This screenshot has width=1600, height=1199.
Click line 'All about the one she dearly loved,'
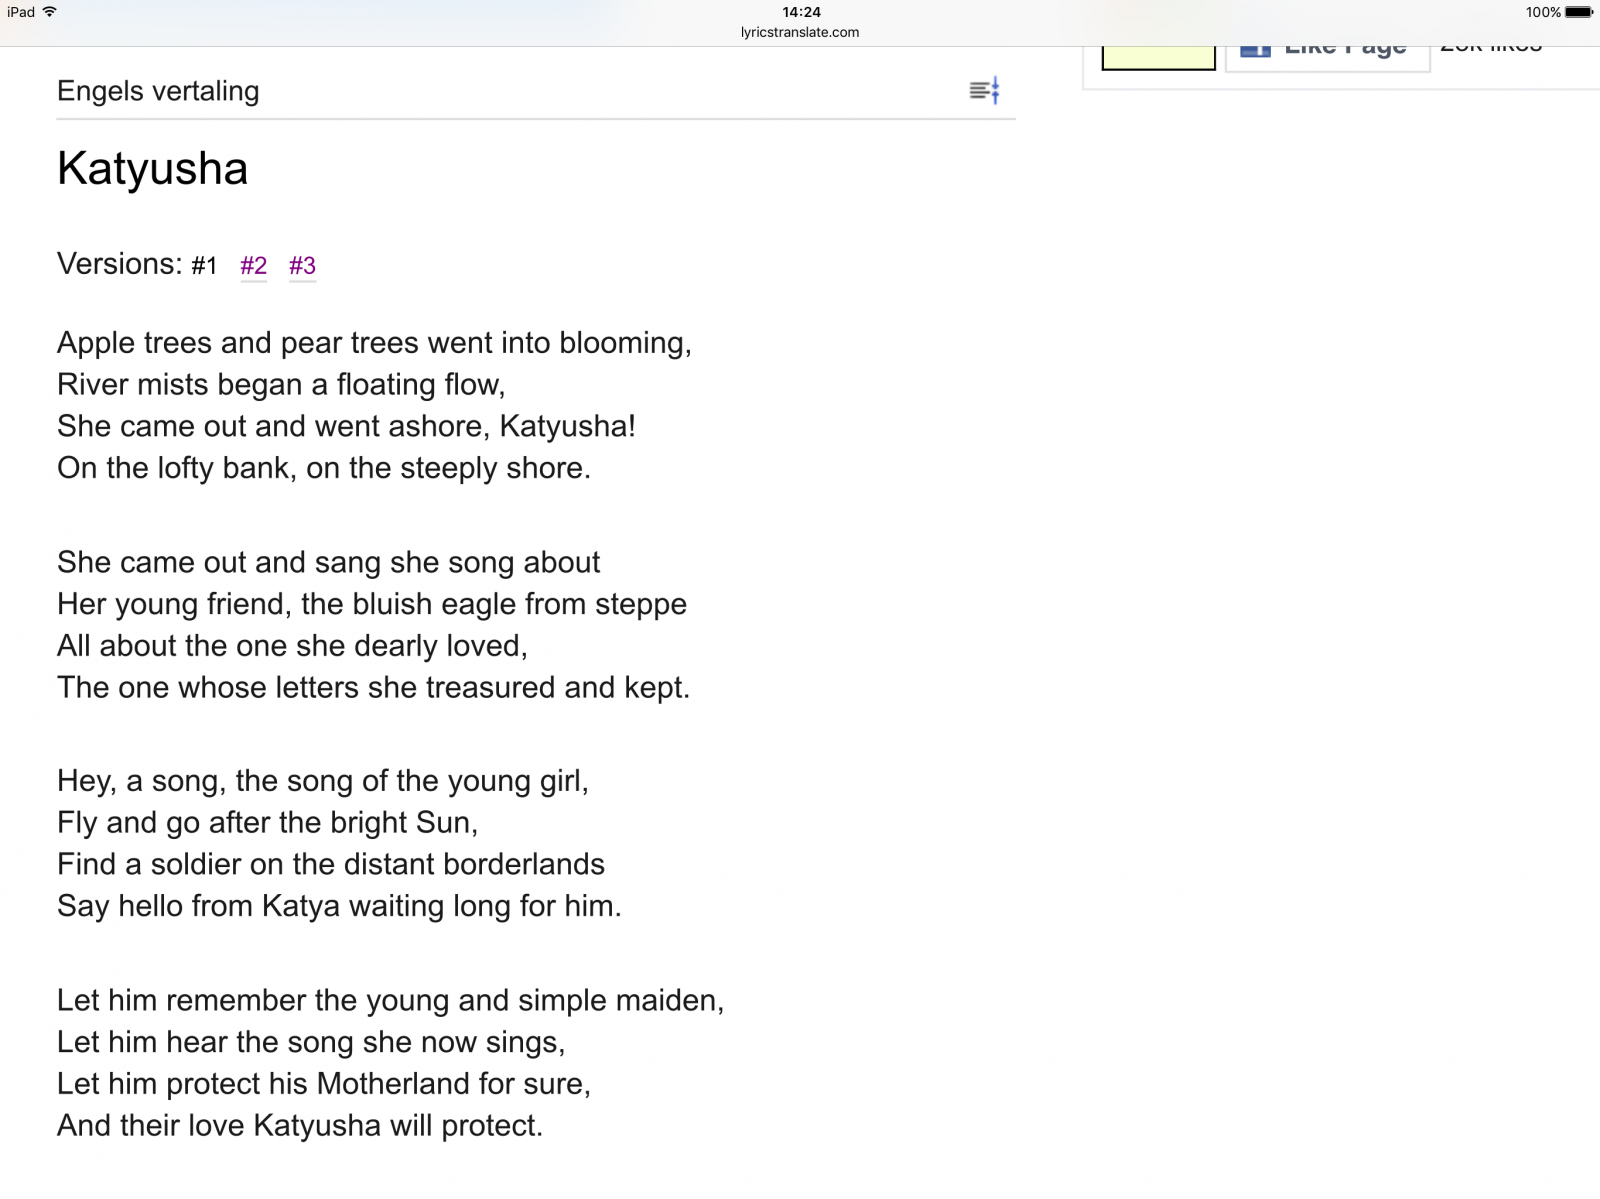click(292, 647)
